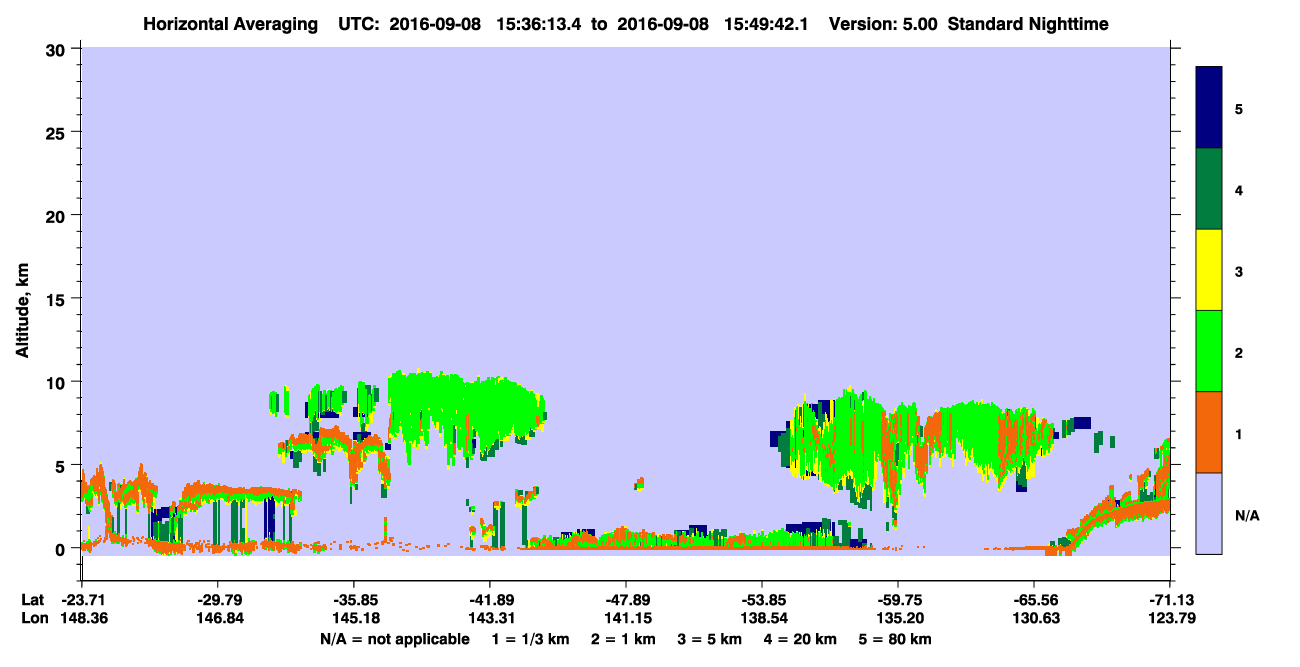This screenshot has height=667, width=1300.
Task: Click the orange colorbar segment labeled 1
Action: [x=1209, y=432]
